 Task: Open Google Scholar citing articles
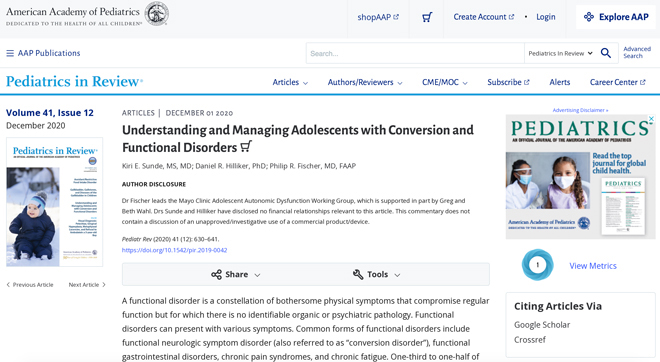point(542,325)
